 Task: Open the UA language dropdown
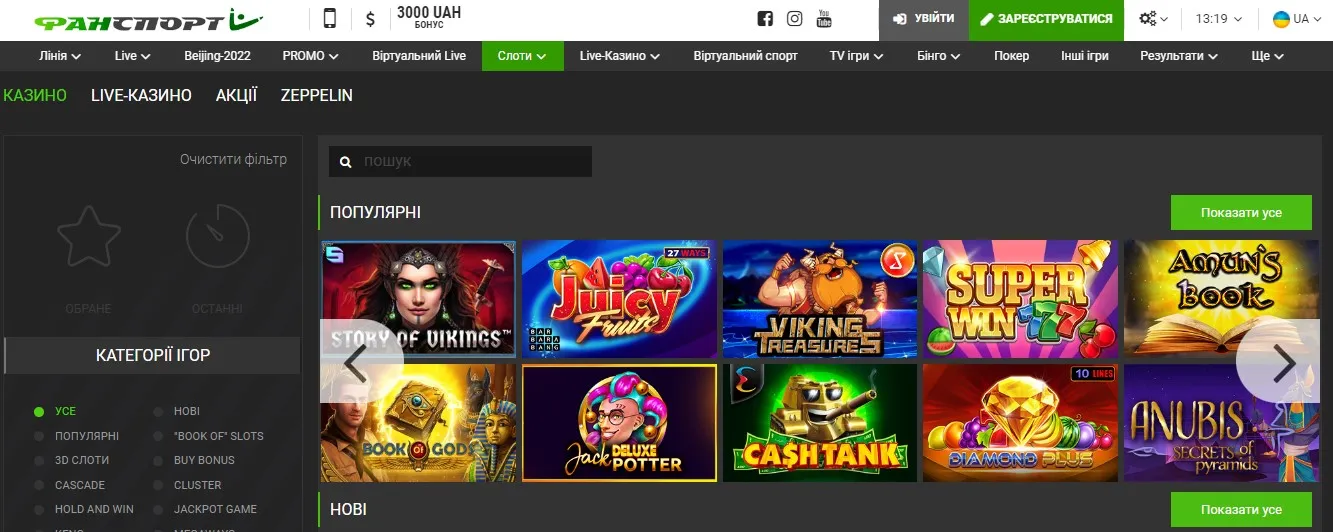tap(1295, 19)
